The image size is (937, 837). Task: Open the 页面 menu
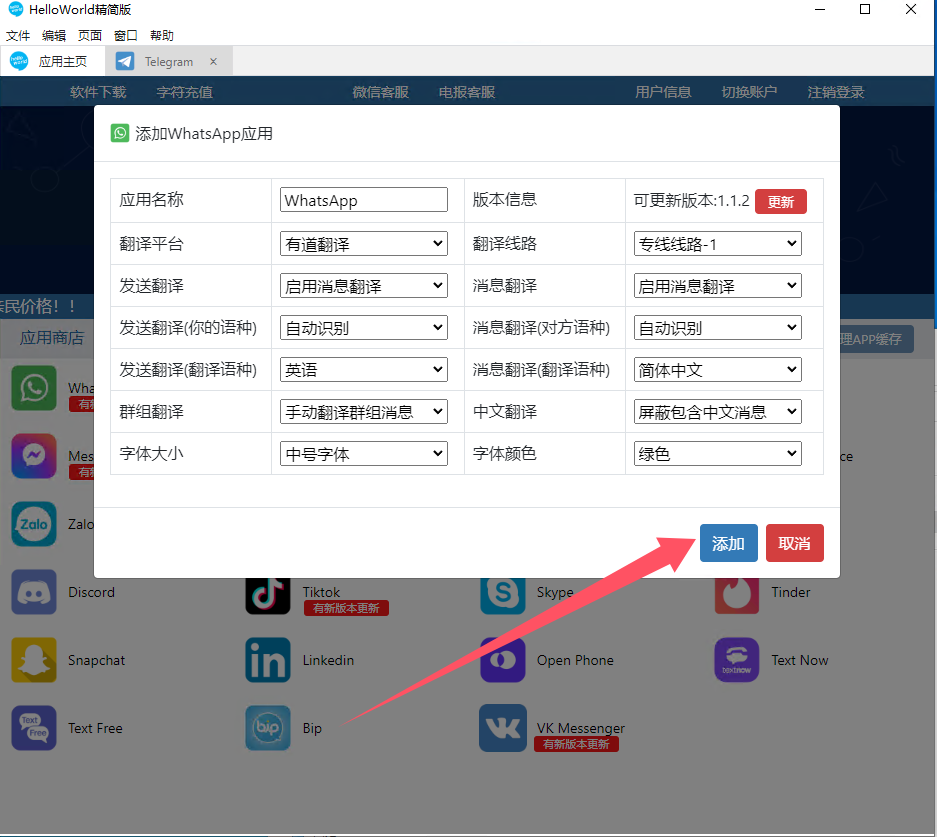[x=90, y=35]
